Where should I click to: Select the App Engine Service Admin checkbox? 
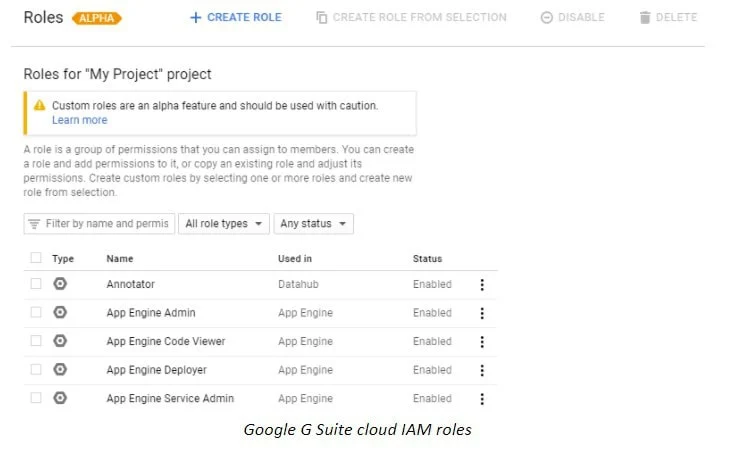coord(36,398)
